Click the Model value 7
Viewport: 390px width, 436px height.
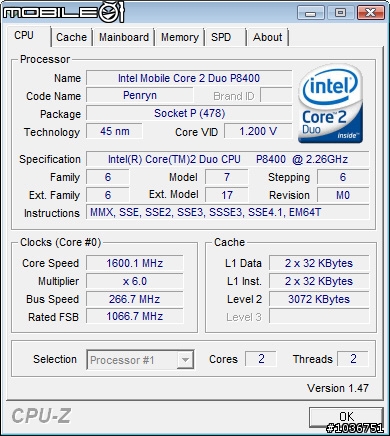227,177
